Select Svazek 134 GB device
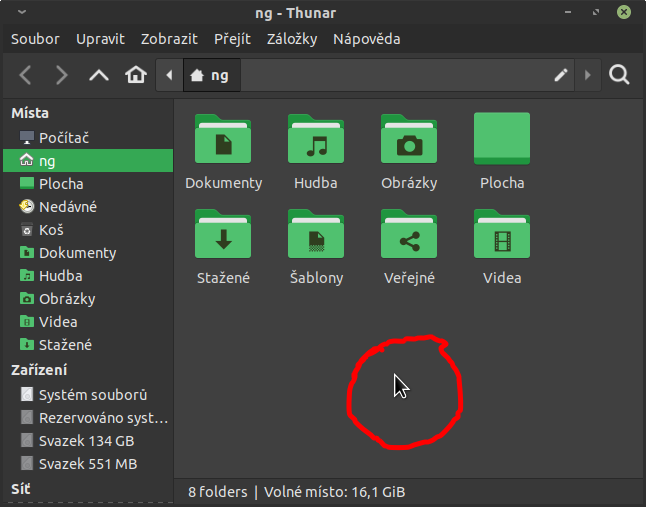This screenshot has width=646, height=507. coord(86,441)
